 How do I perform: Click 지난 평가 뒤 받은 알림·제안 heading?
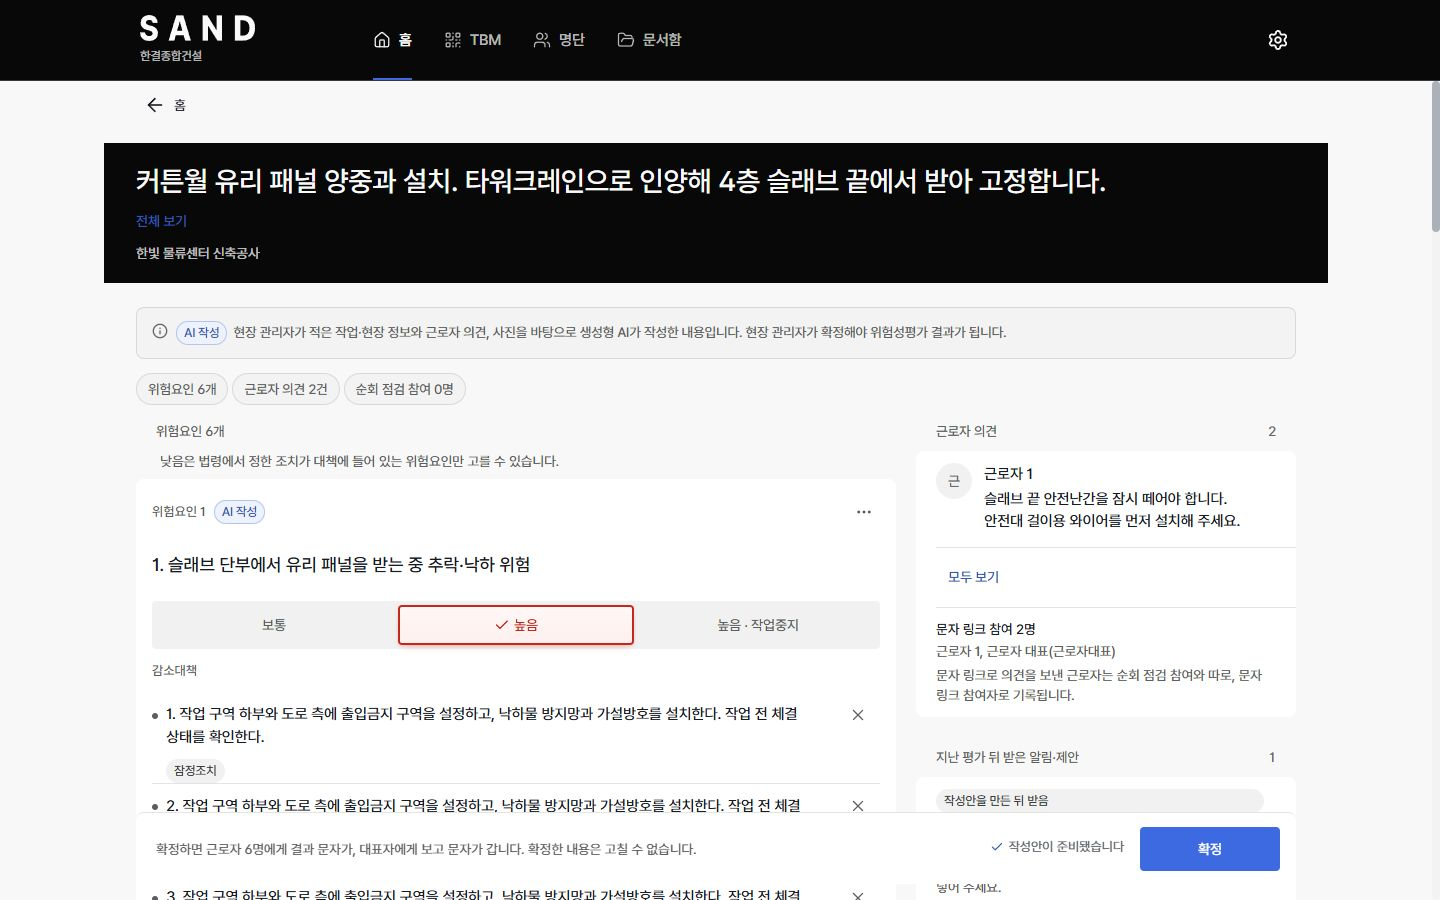[x=1007, y=757]
